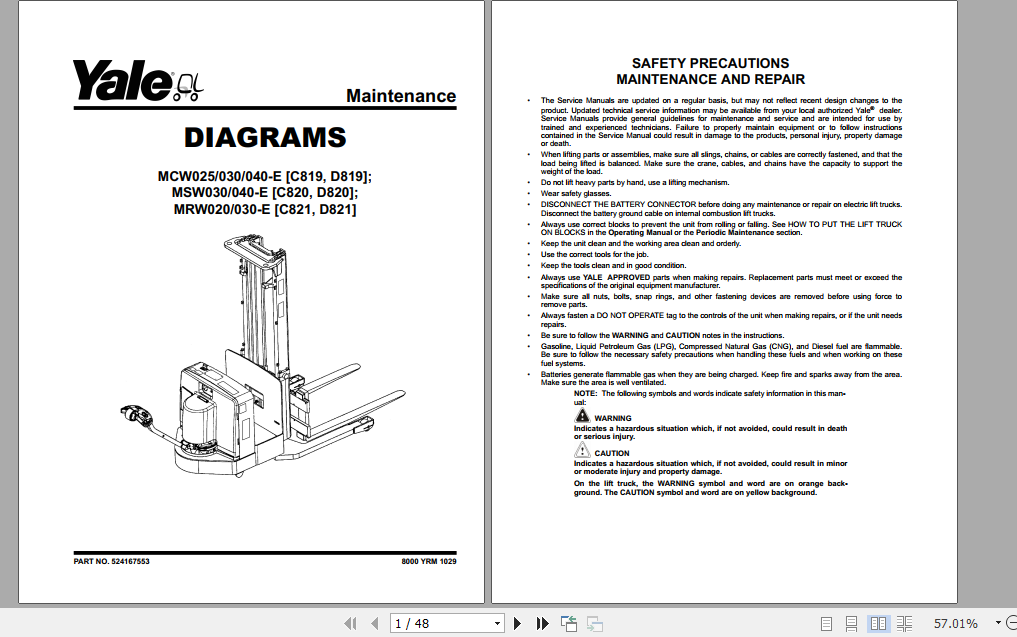Switch to single page view
The width and height of the screenshot is (1017, 637).
tap(826, 624)
